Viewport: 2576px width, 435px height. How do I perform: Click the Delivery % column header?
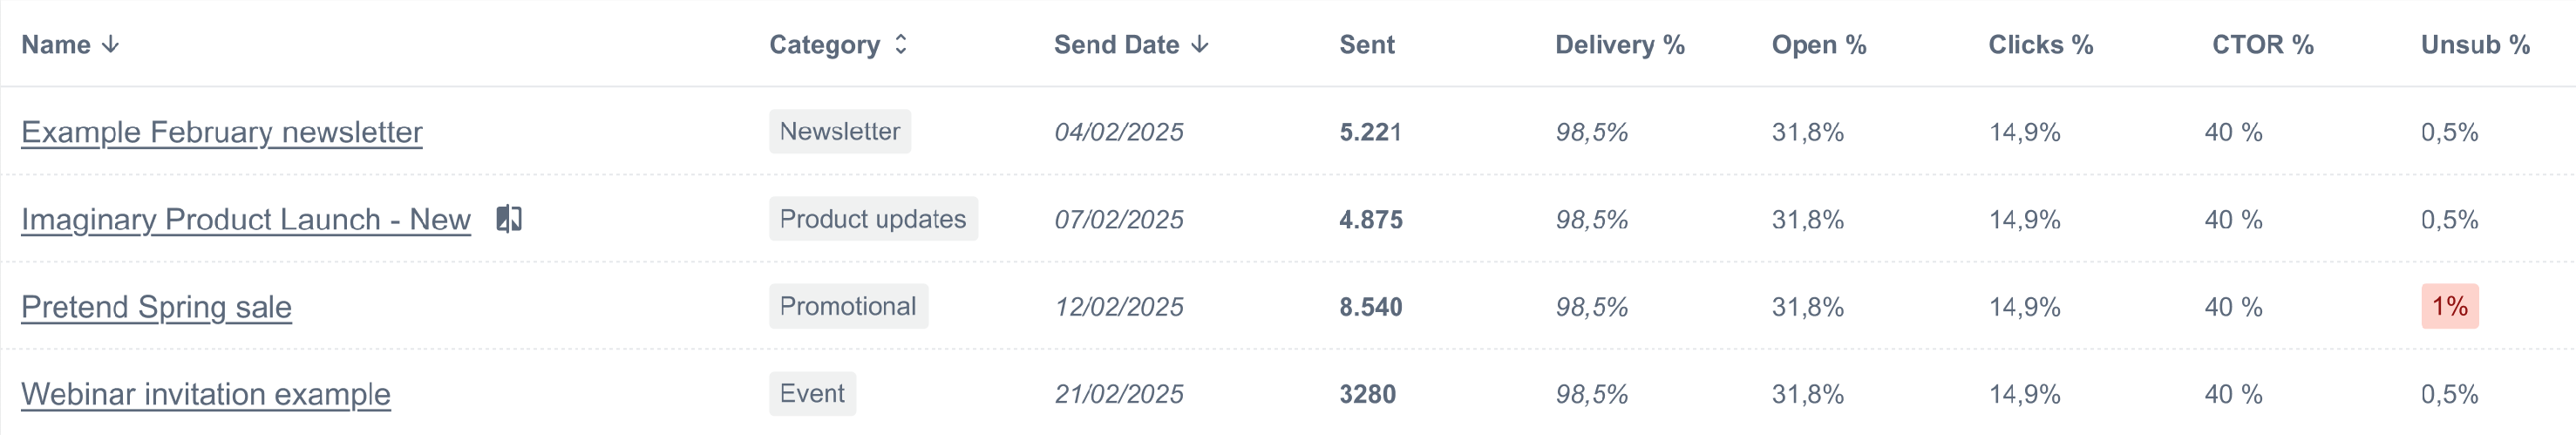1620,45
